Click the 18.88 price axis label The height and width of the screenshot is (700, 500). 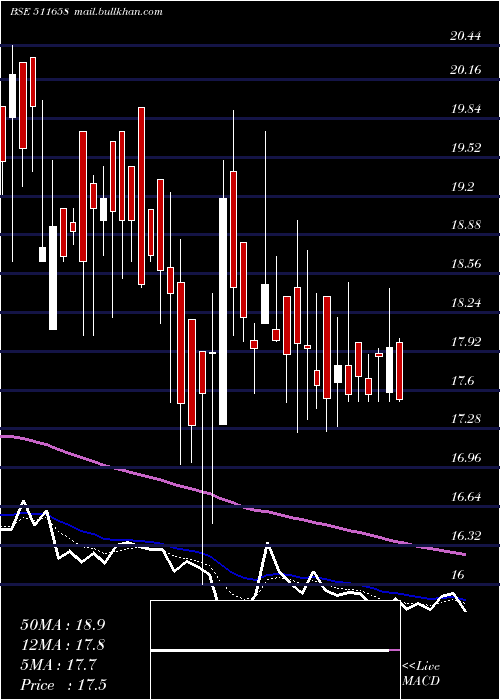[x=466, y=225]
